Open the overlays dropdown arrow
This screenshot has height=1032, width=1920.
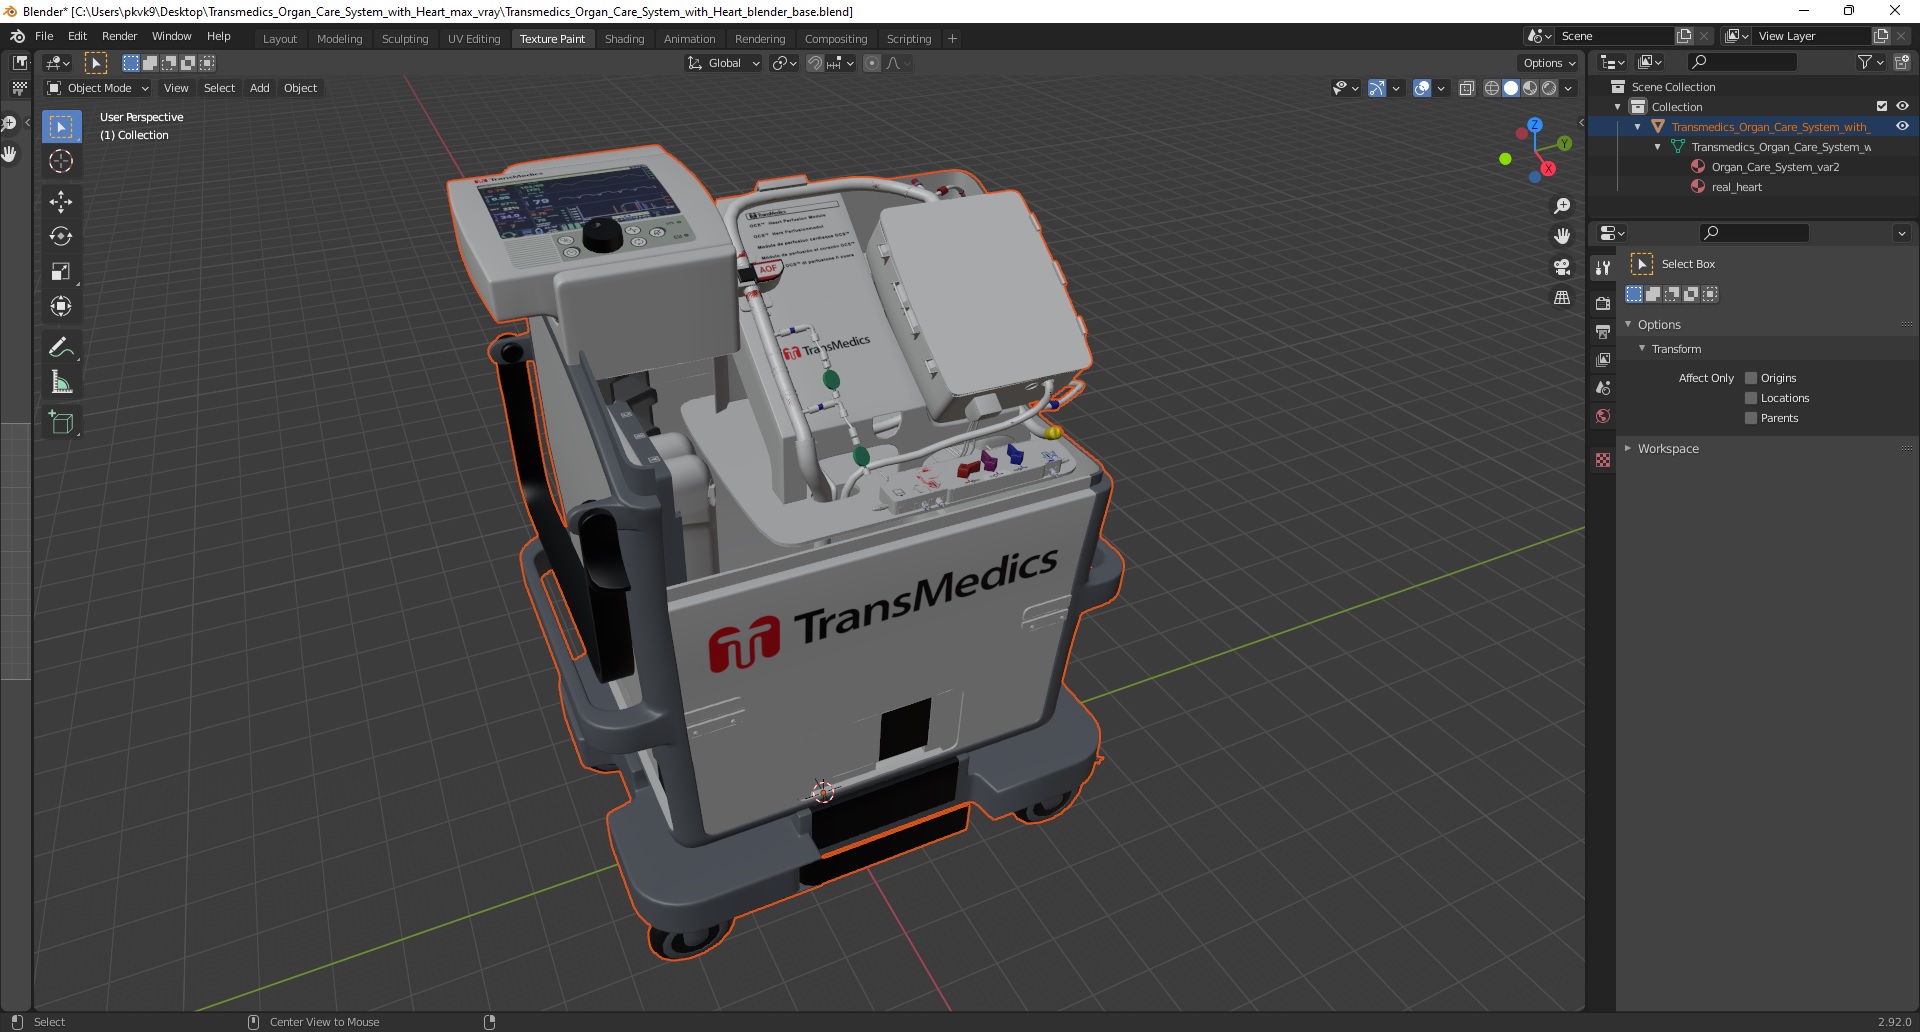coord(1441,88)
